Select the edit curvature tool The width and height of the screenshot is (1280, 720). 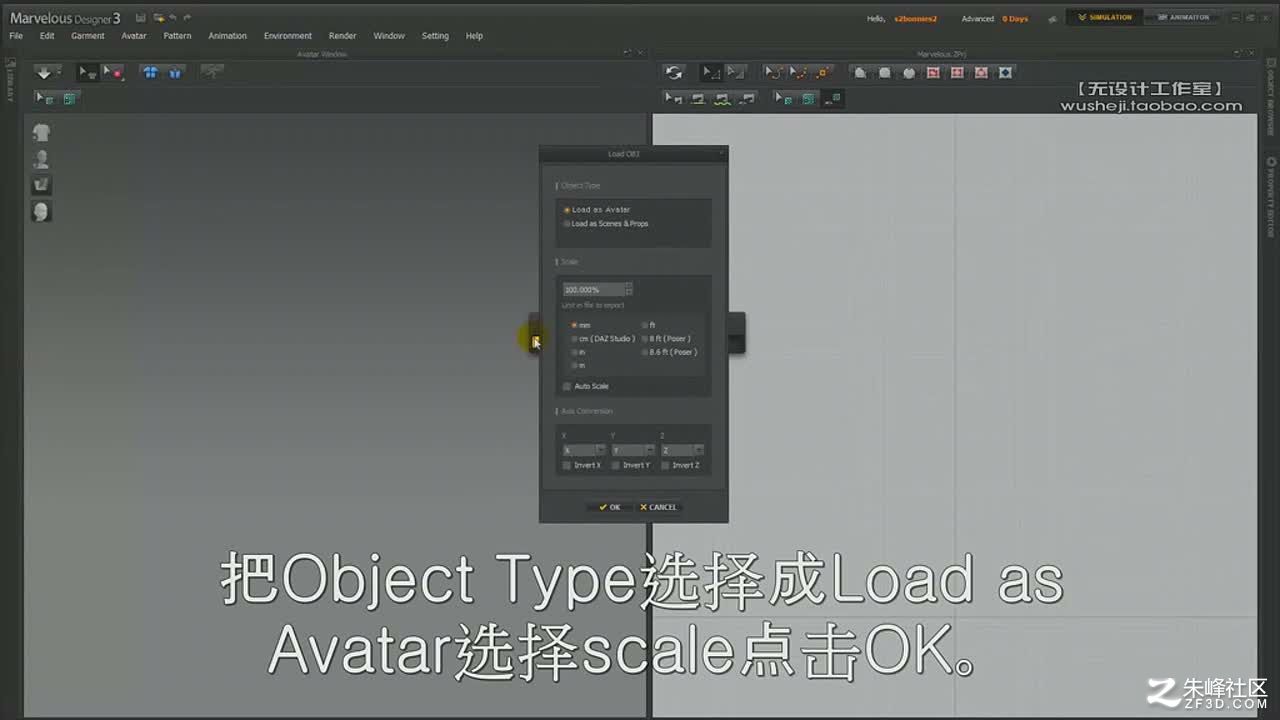[x=773, y=72]
